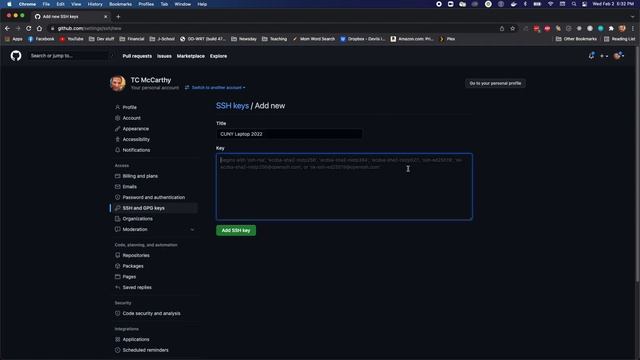Screen dimensions: 640x360
Task: Open the Chrome extensions puzzle icon
Action: pos(611,28)
